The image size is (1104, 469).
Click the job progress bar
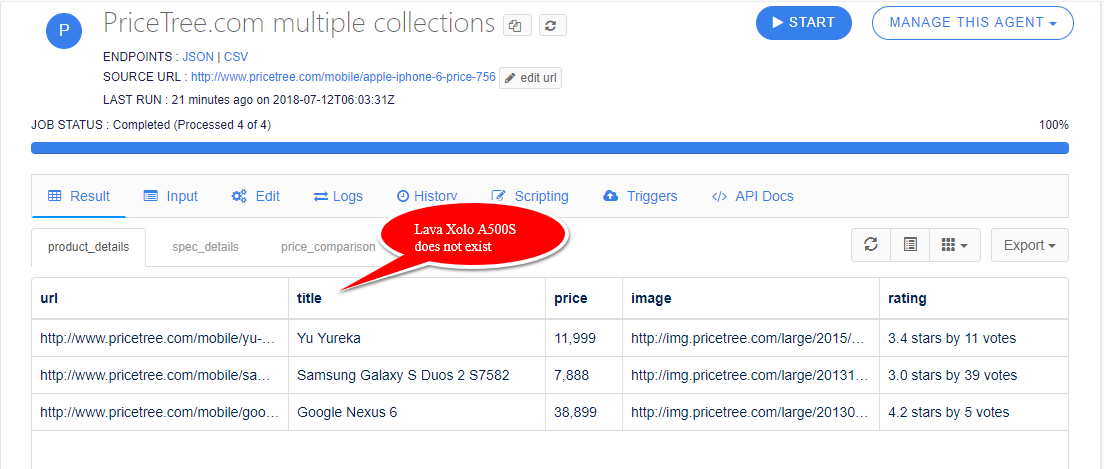pos(550,148)
